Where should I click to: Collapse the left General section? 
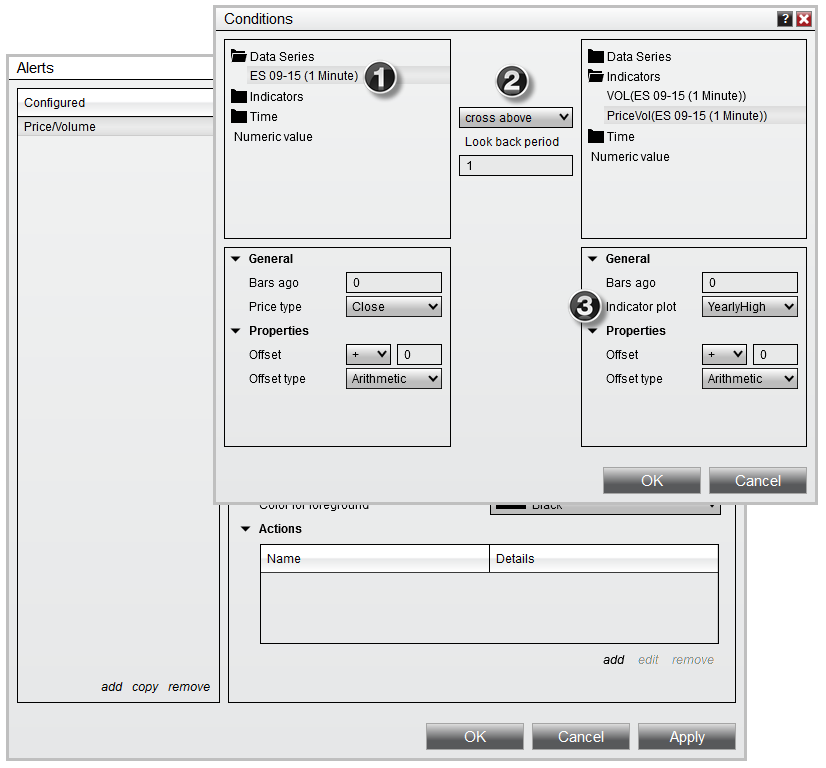235,259
